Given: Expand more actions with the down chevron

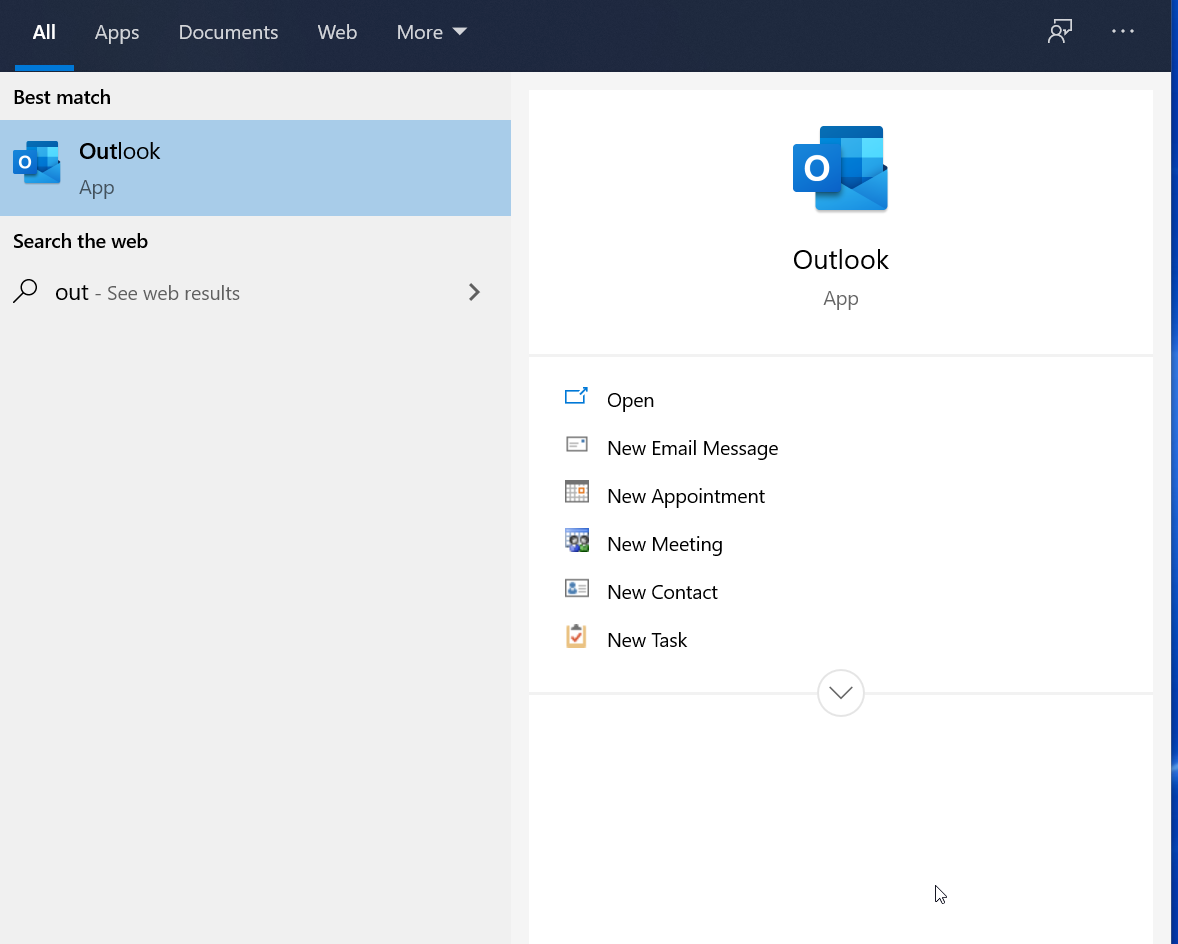Looking at the screenshot, I should pos(840,692).
